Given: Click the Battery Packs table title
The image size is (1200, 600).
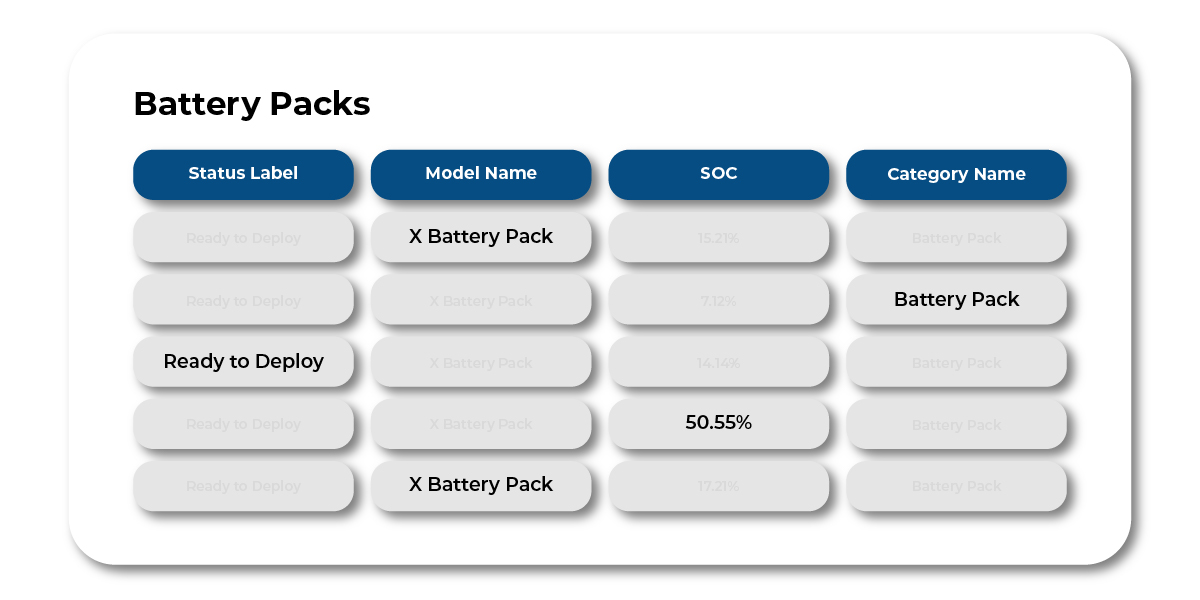Looking at the screenshot, I should [x=252, y=104].
